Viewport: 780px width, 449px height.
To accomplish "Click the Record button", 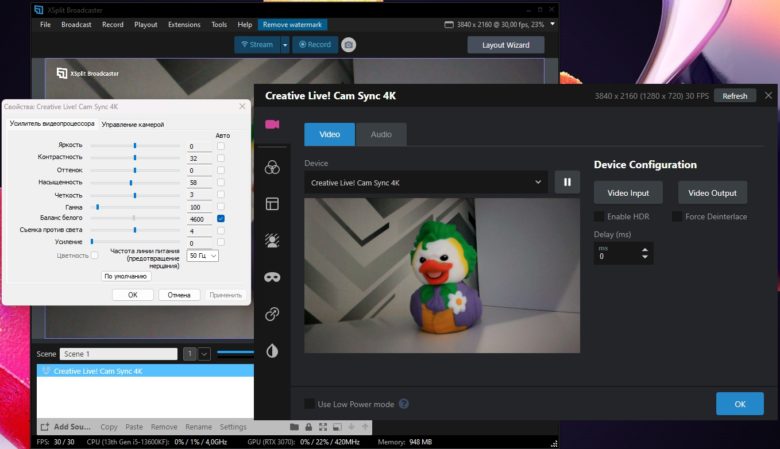I will pyautogui.click(x=315, y=45).
